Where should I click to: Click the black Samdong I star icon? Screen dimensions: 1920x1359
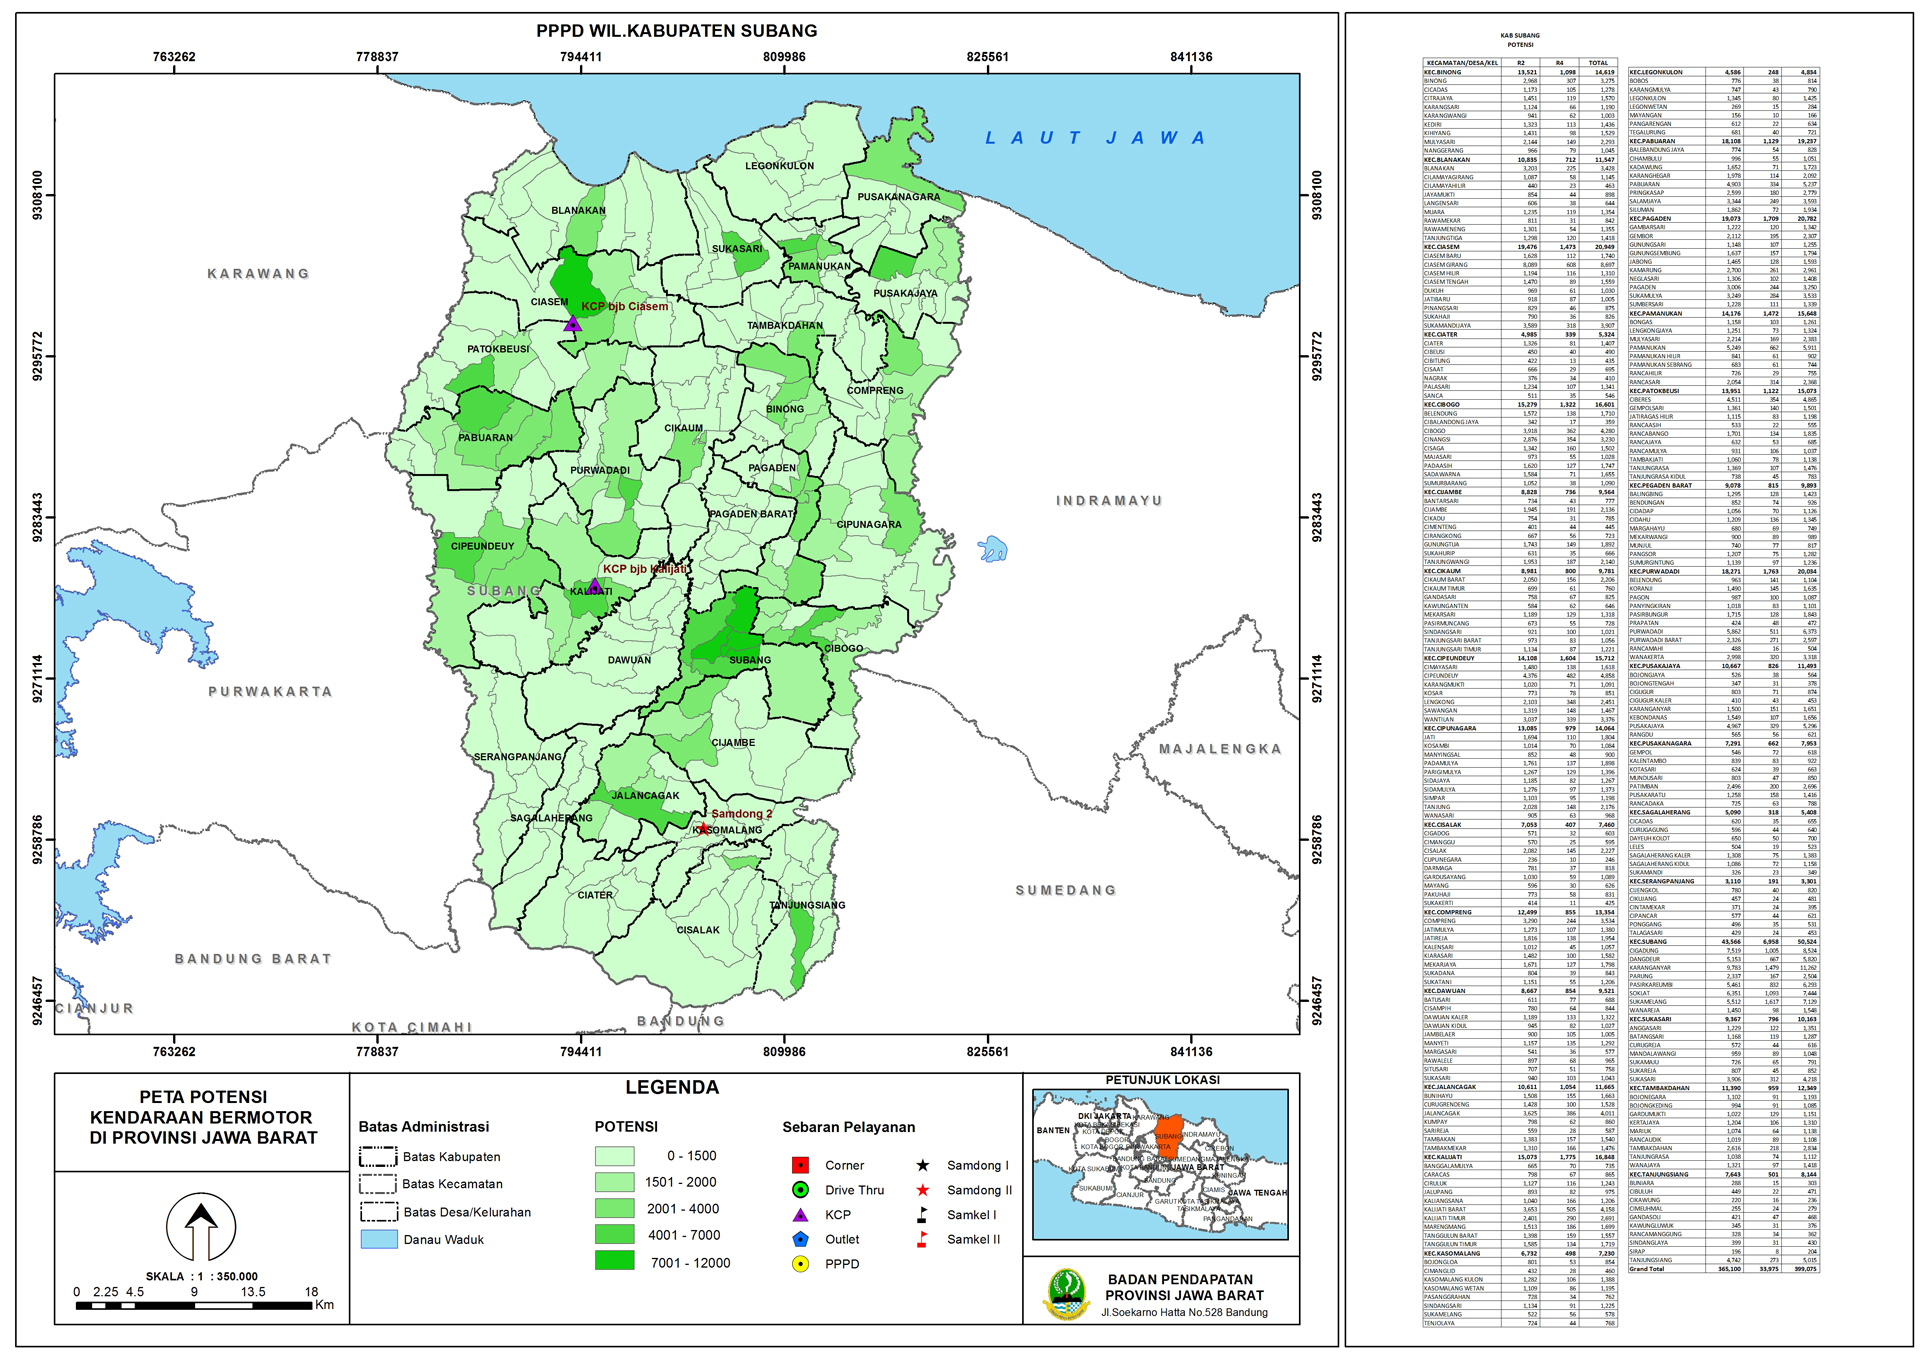tap(923, 1165)
